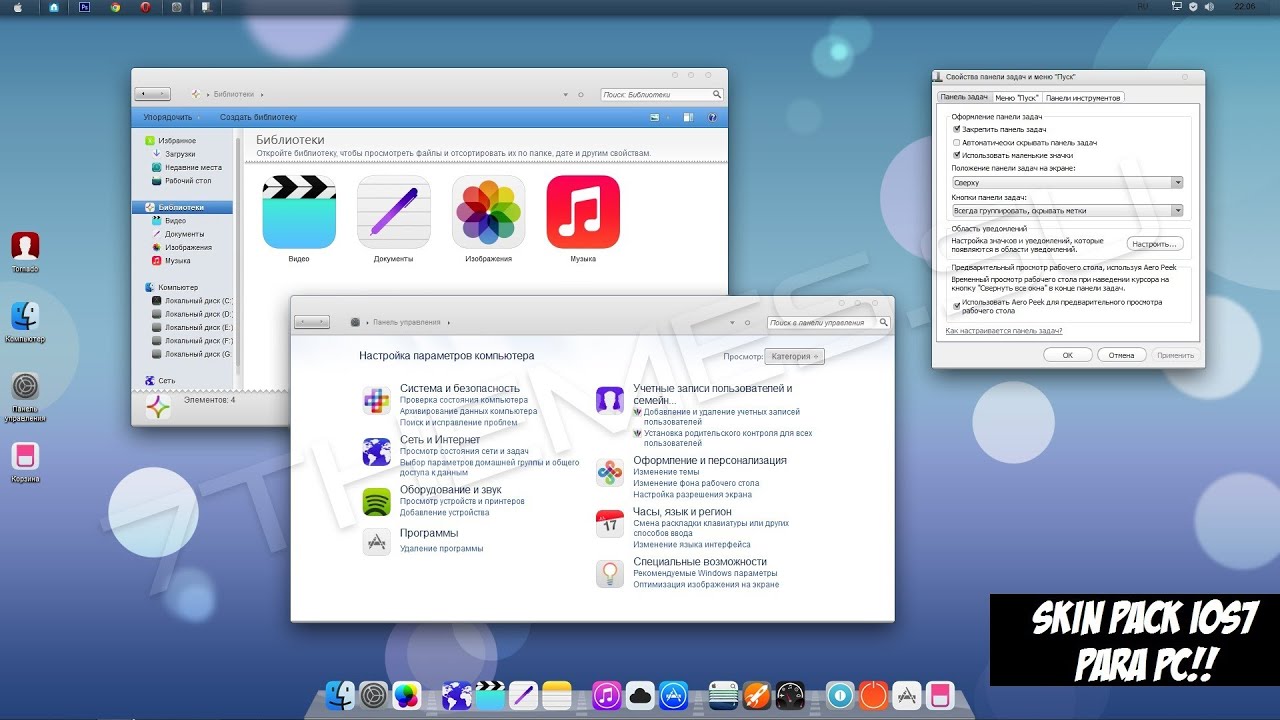1280x720 pixels.
Task: Click the Изменение темы link
Action: tap(666, 471)
